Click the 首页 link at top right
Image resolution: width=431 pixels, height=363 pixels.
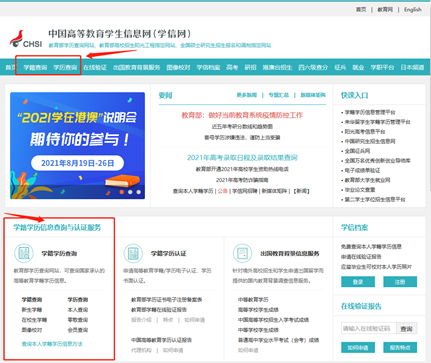[x=361, y=10]
